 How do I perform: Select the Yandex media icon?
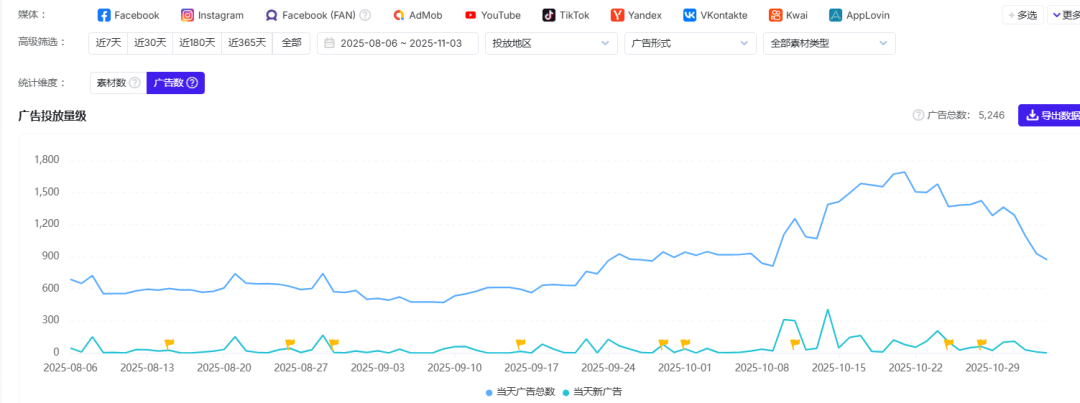tap(618, 15)
